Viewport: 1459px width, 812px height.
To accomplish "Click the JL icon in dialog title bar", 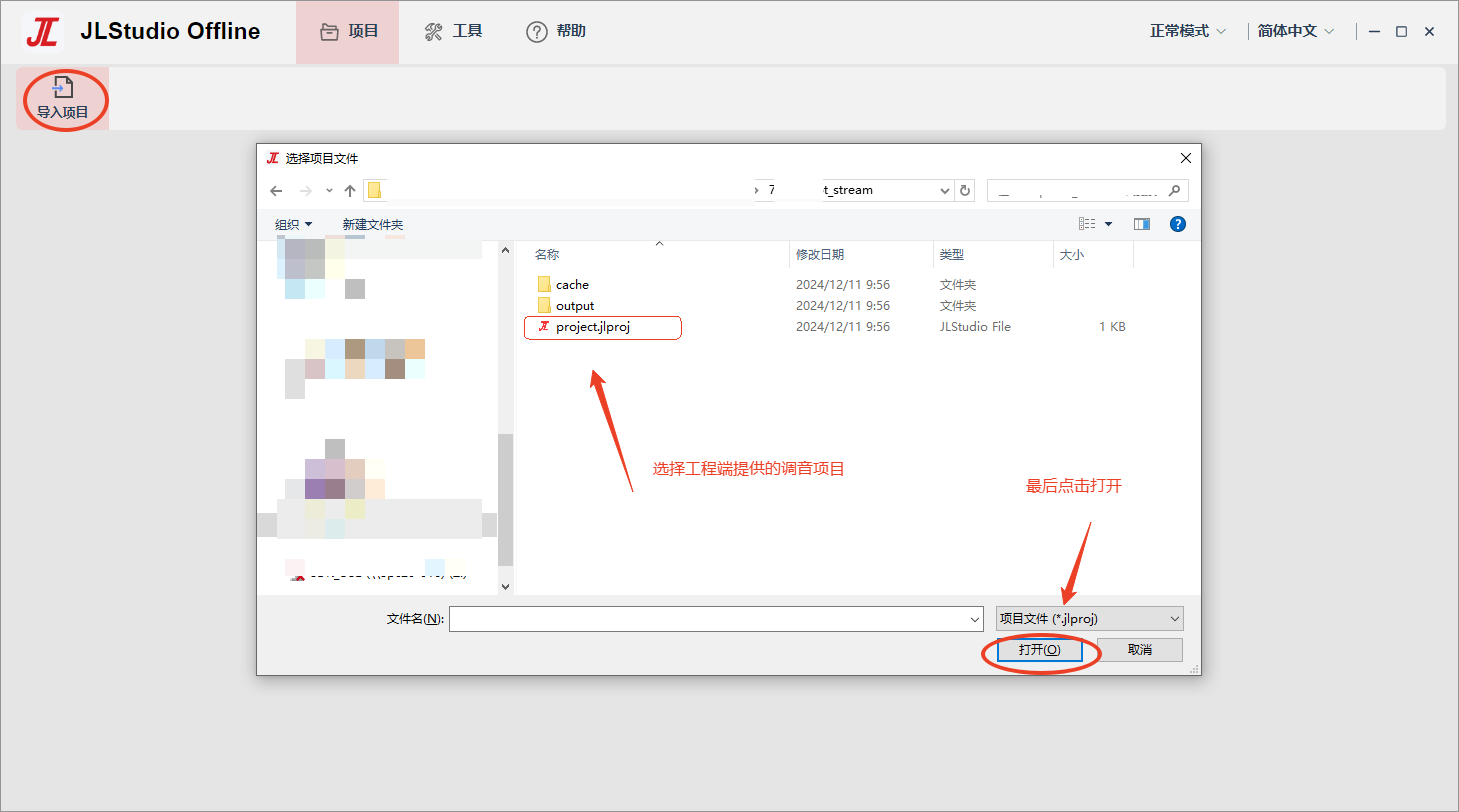I will tap(273, 158).
